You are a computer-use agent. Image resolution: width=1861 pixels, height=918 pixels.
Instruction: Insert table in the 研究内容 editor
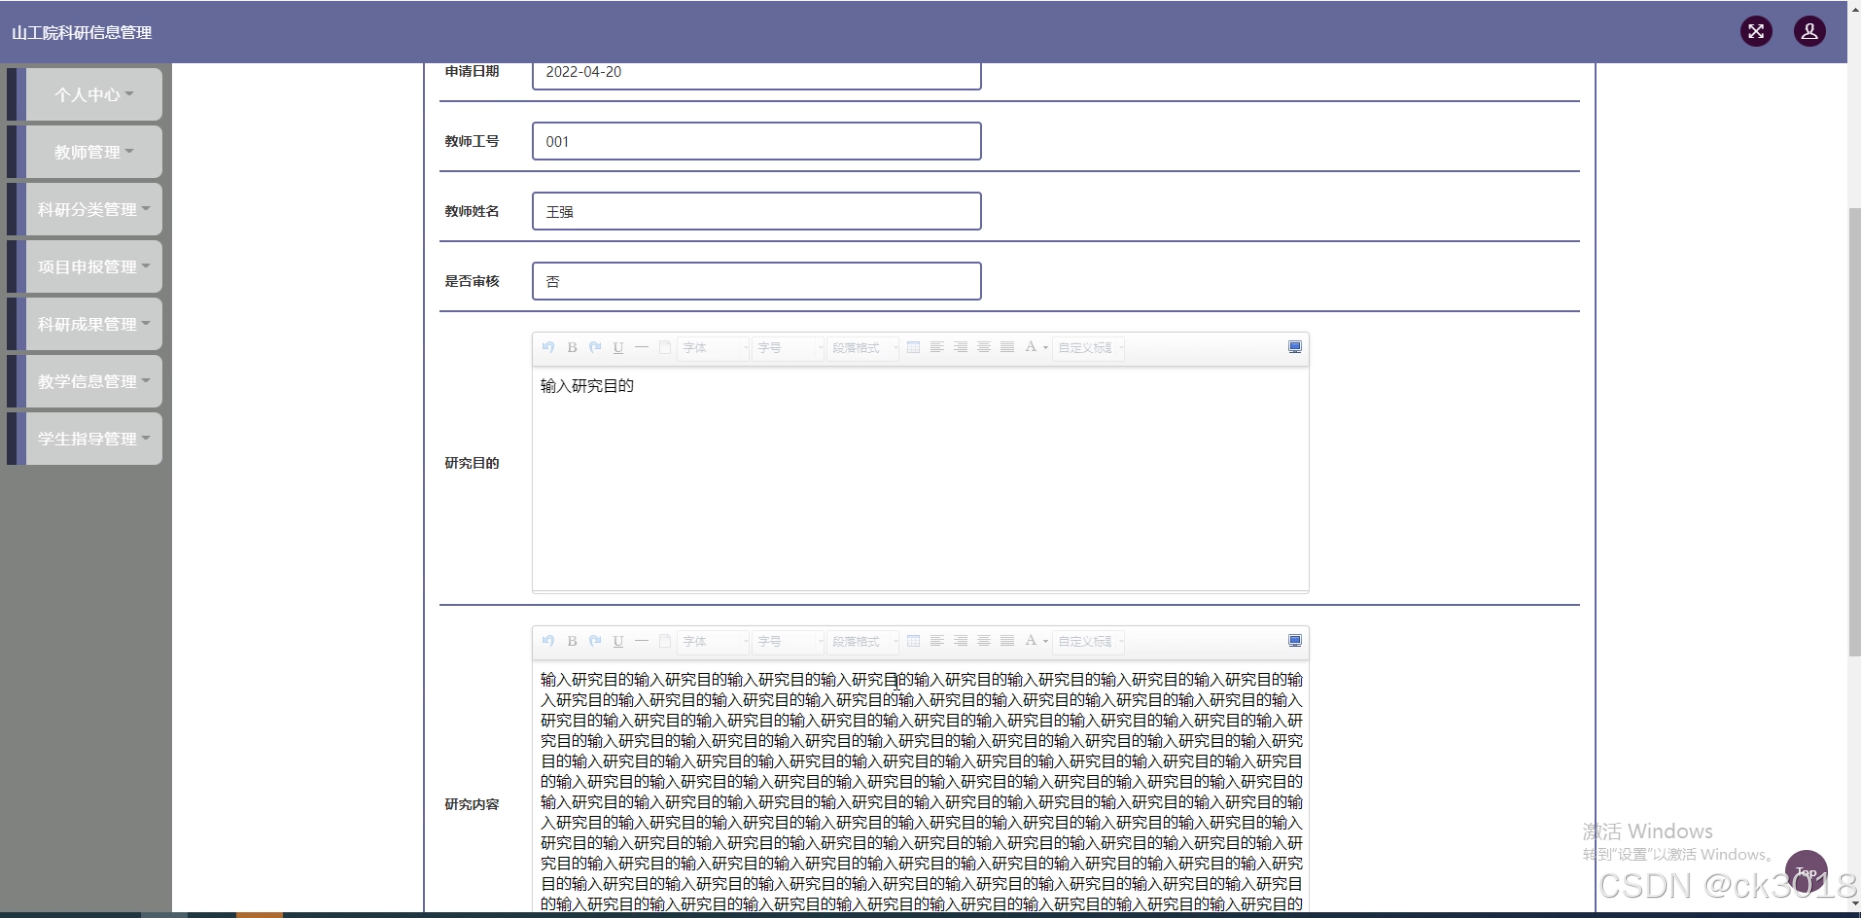(x=913, y=641)
